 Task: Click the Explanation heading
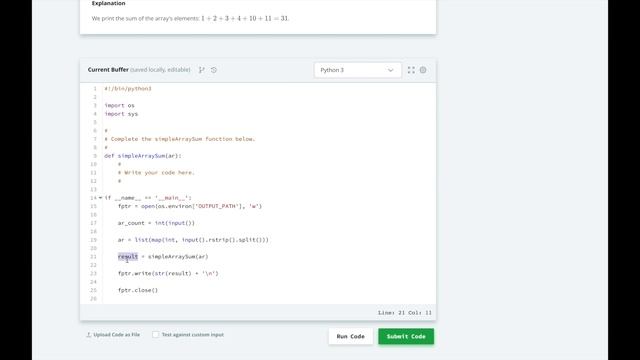[x=109, y=3]
